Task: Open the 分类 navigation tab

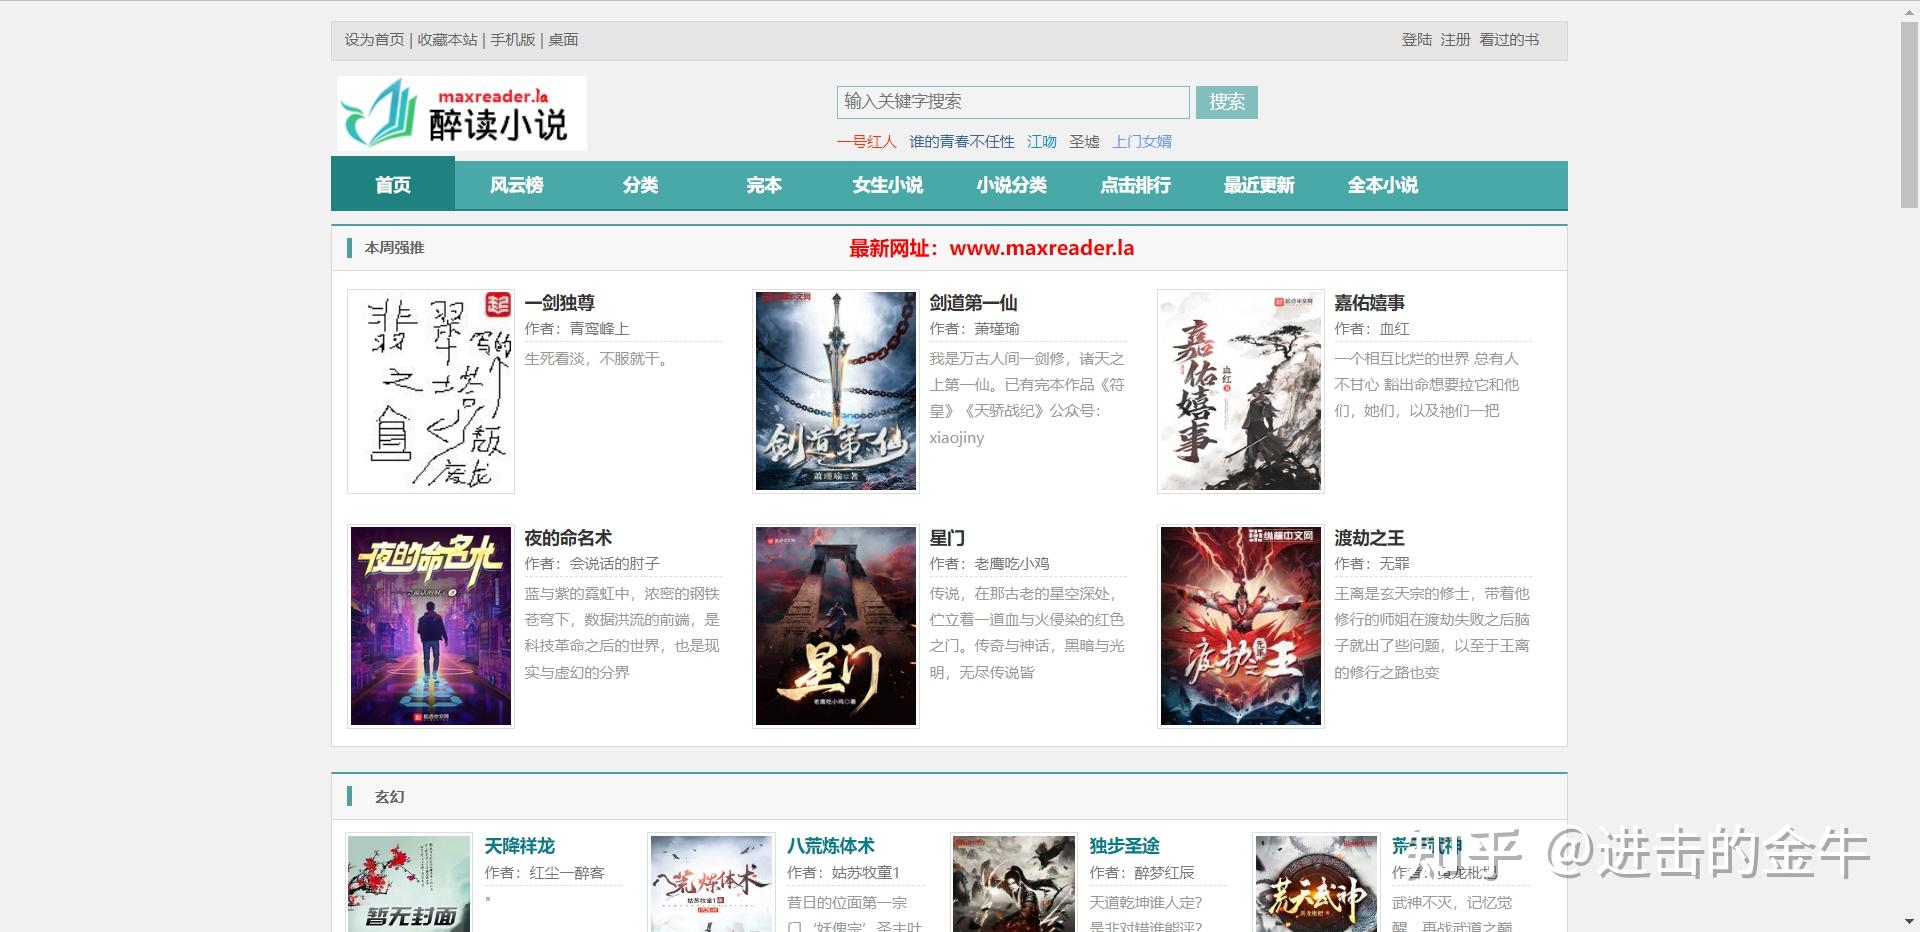Action: coord(640,185)
